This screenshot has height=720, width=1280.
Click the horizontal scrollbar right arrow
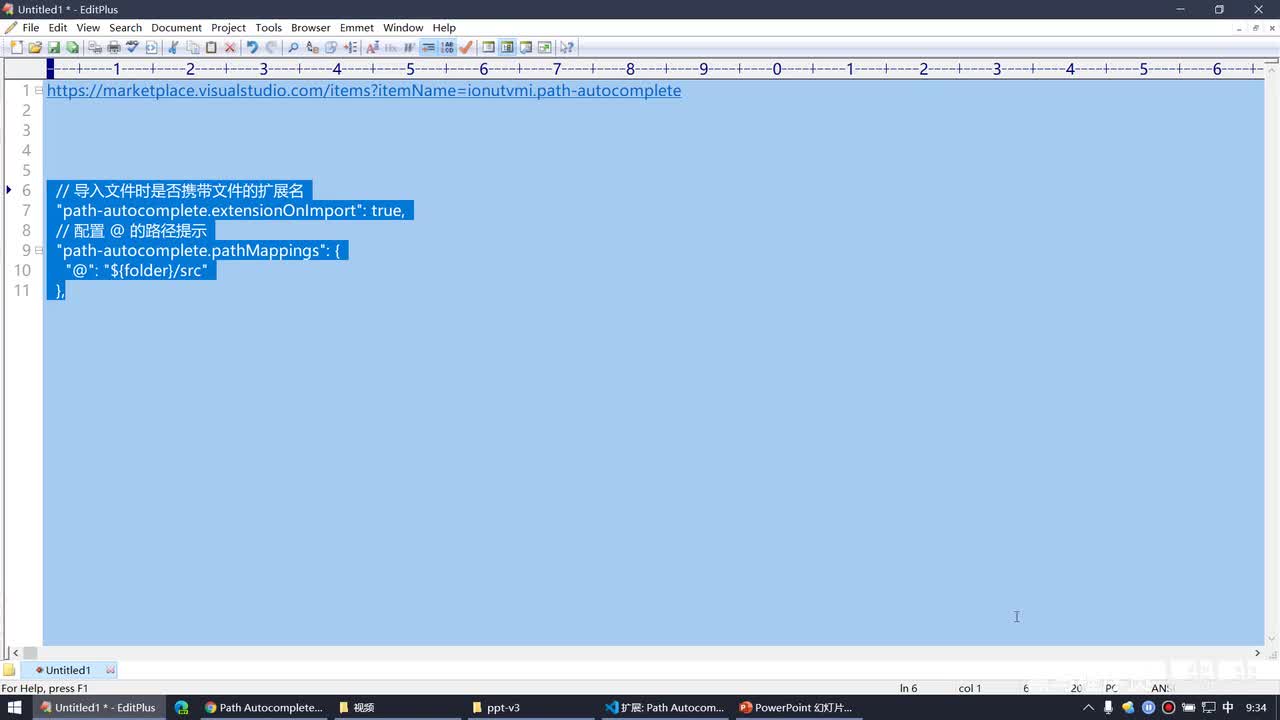pyautogui.click(x=1257, y=653)
